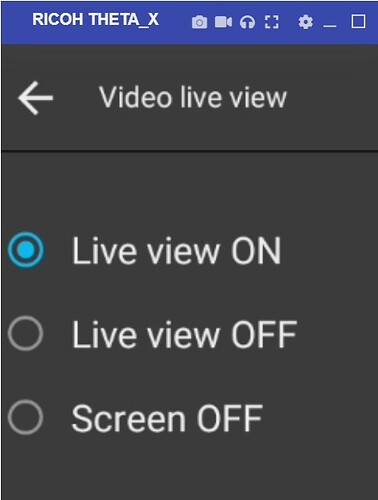Click the RICOH THETA_X window title text
The height and width of the screenshot is (500, 378).
(95, 20)
